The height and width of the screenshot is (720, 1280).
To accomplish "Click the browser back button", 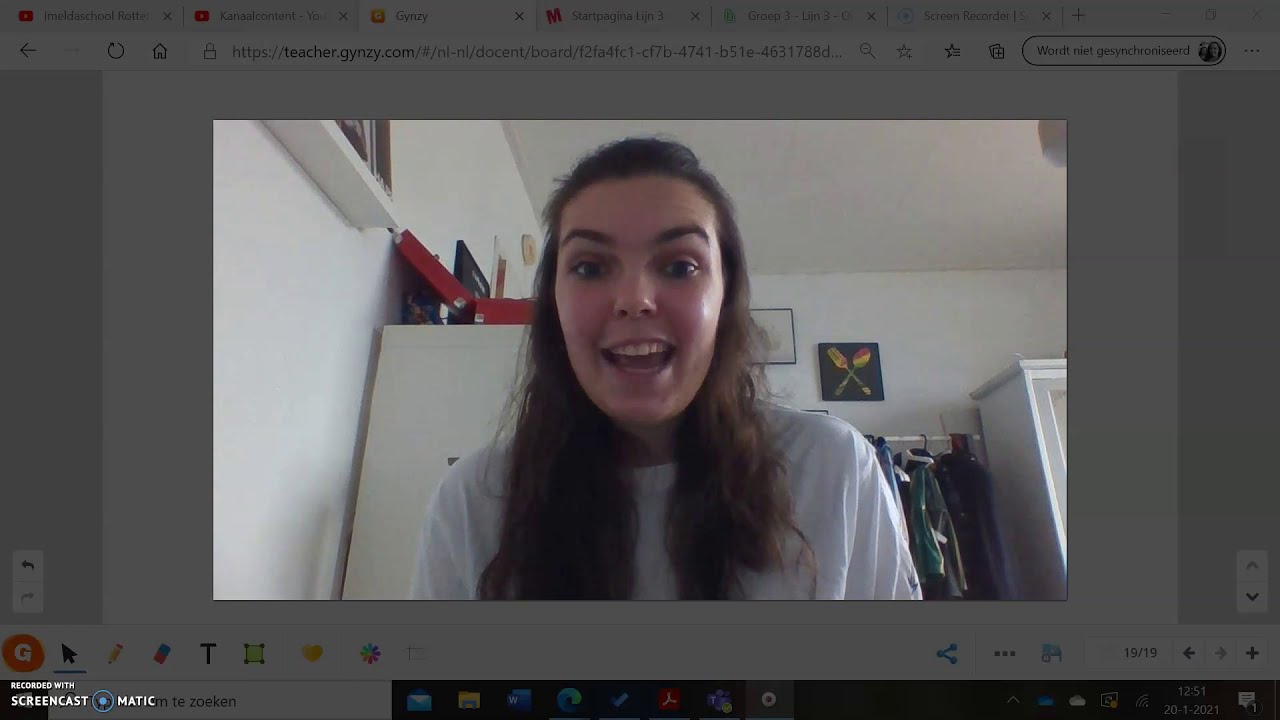I will pyautogui.click(x=28, y=51).
